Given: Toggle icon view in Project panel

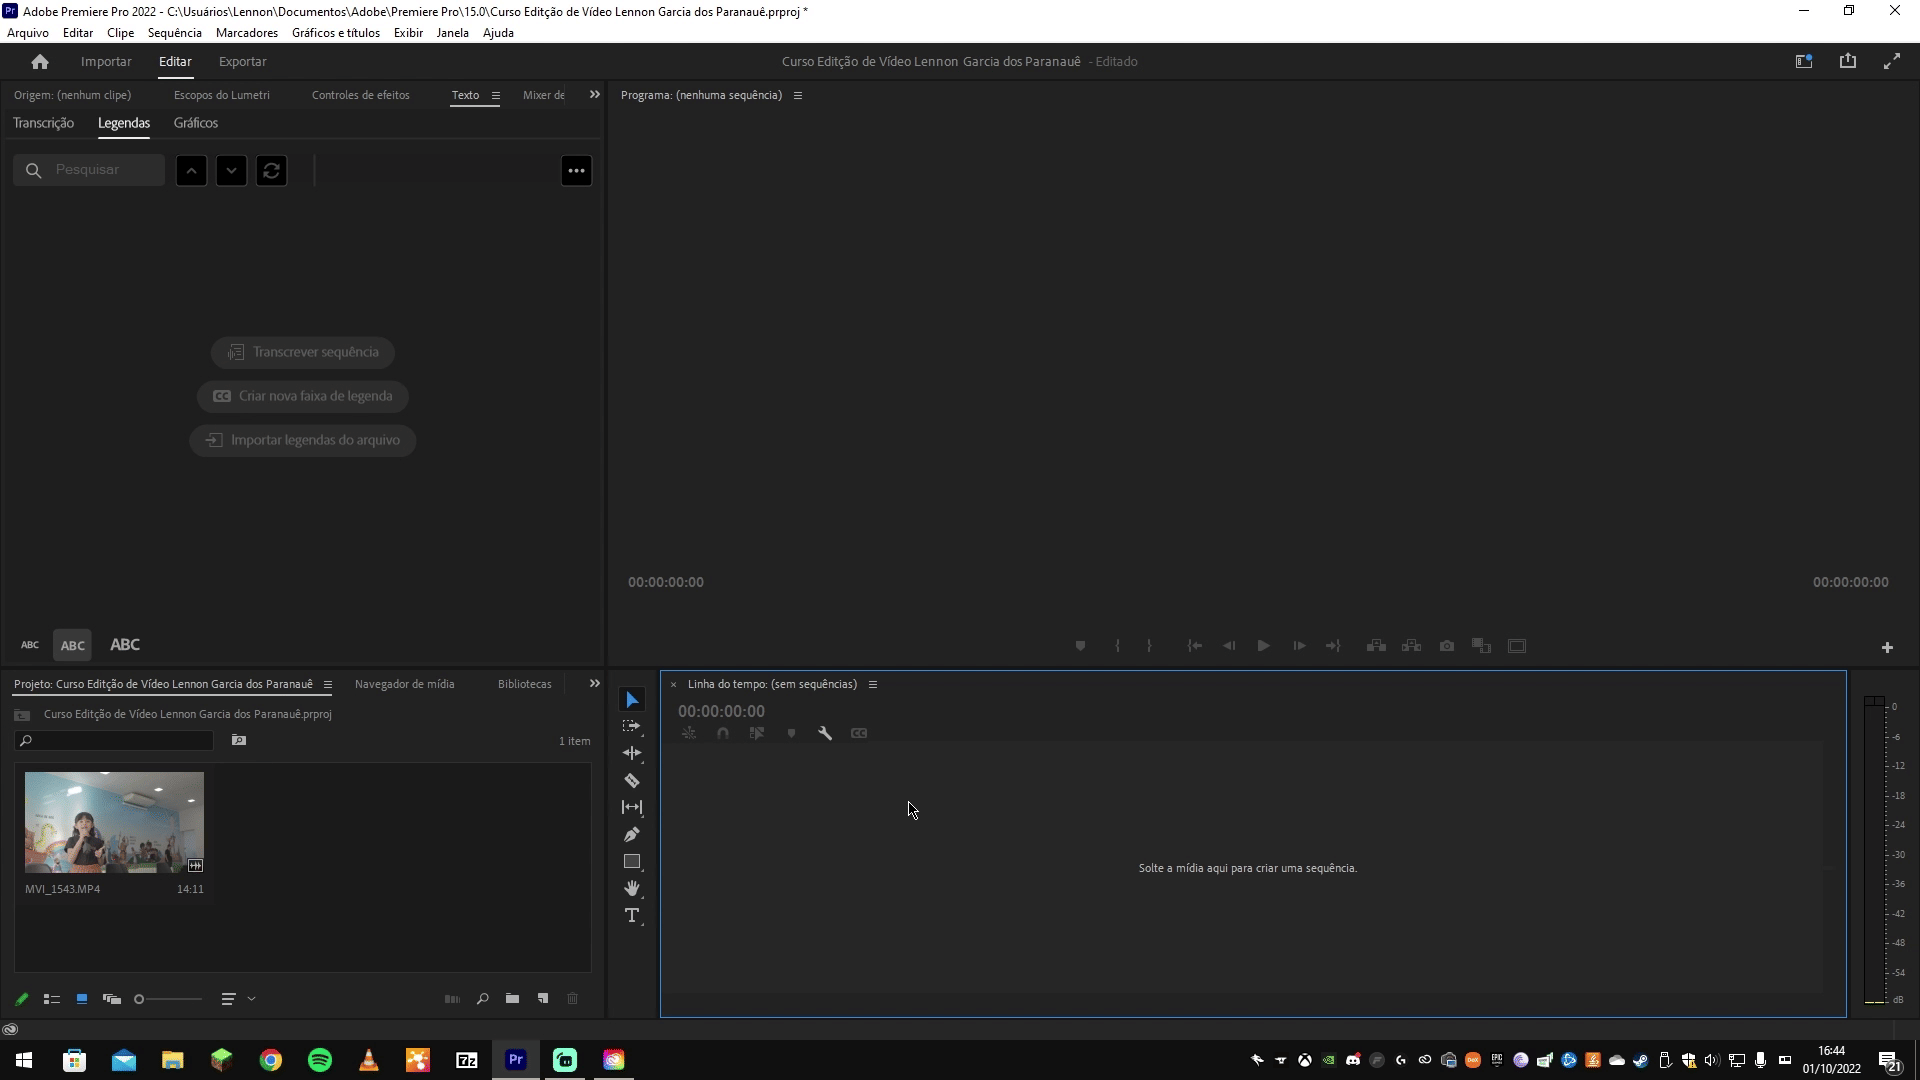Looking at the screenshot, I should (82, 999).
